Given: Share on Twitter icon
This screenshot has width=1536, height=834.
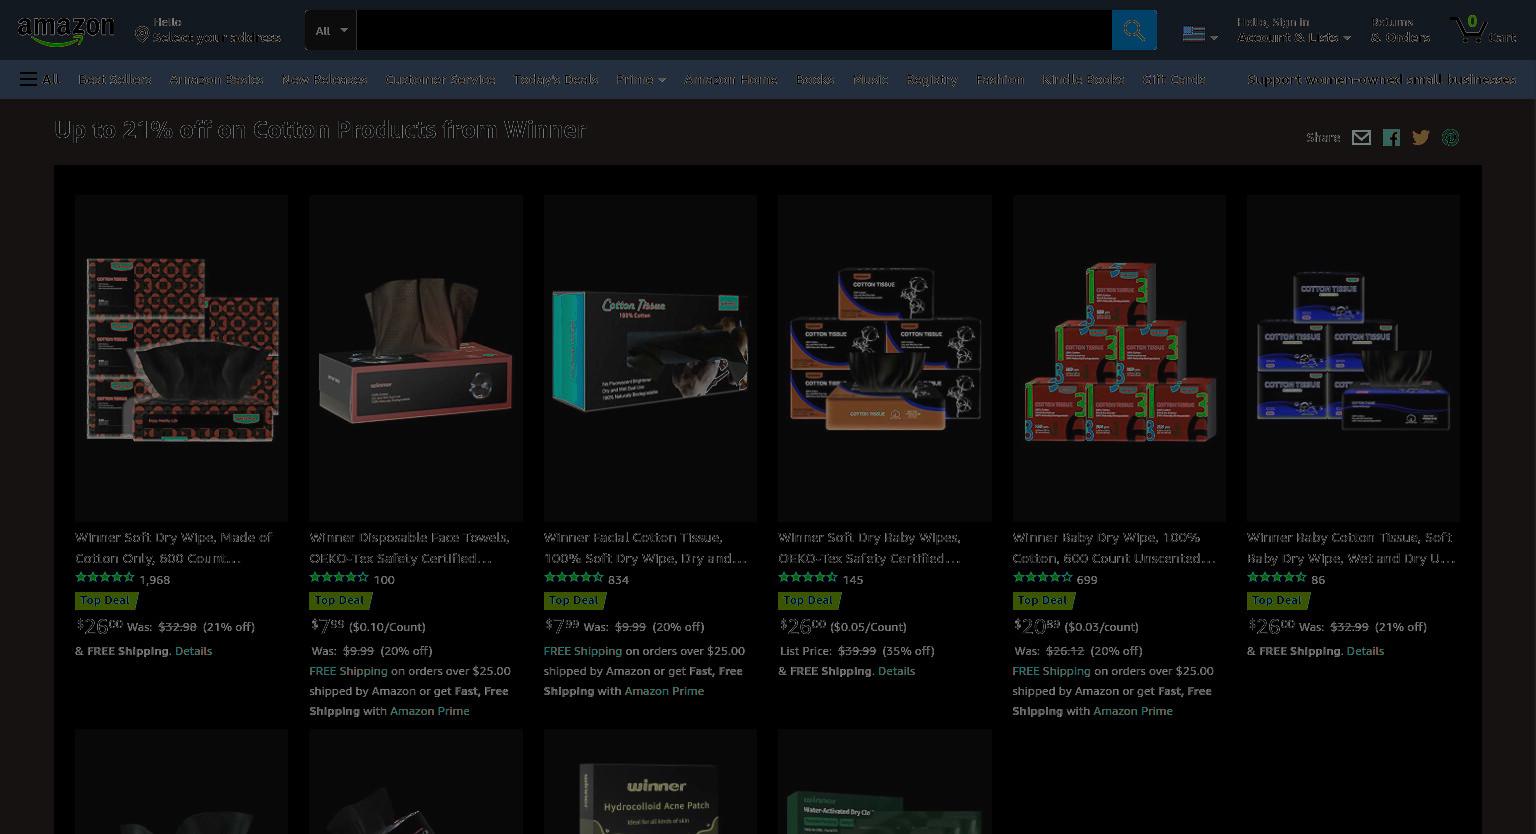Looking at the screenshot, I should [1421, 138].
